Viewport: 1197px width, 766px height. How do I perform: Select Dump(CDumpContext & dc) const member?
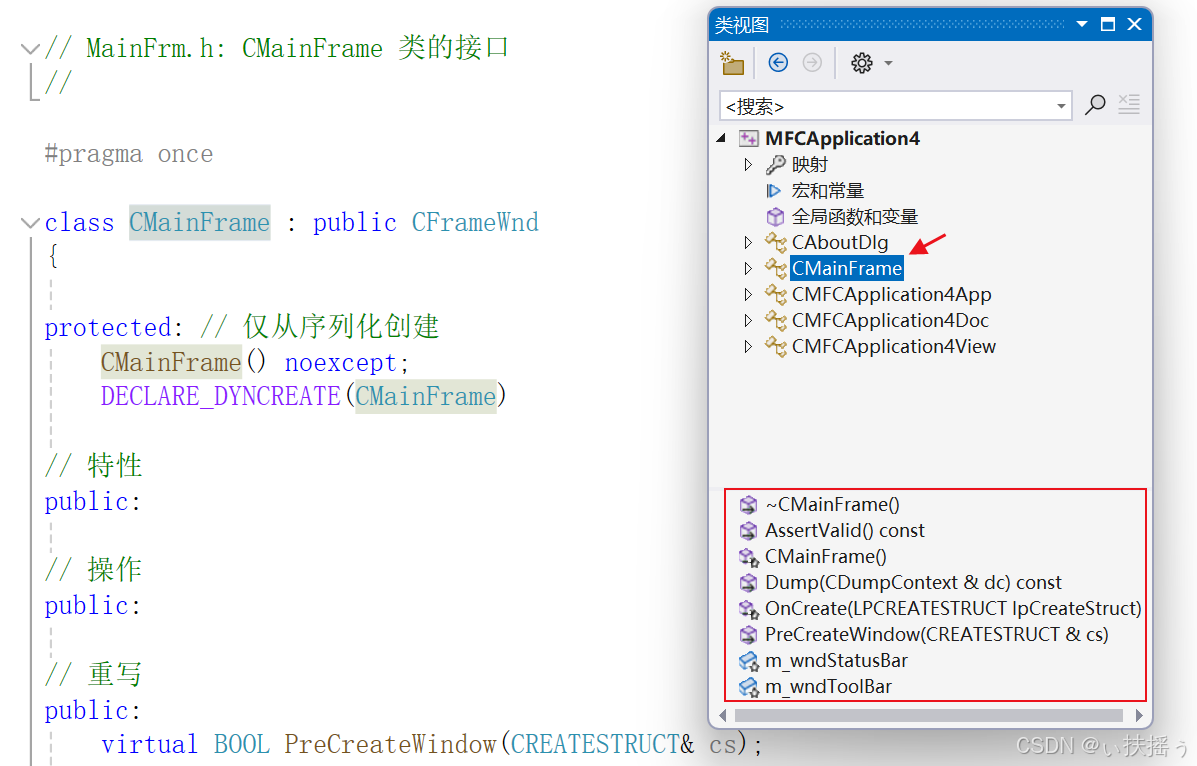(913, 583)
